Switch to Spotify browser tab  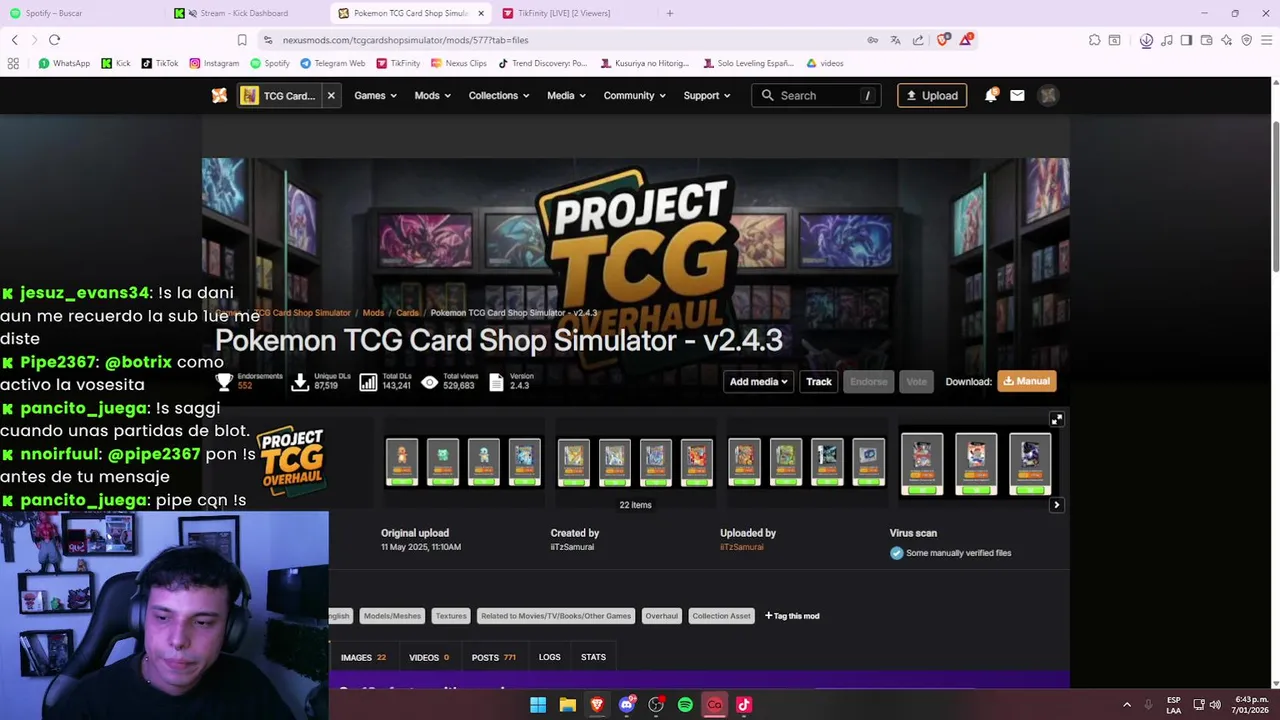(x=82, y=13)
